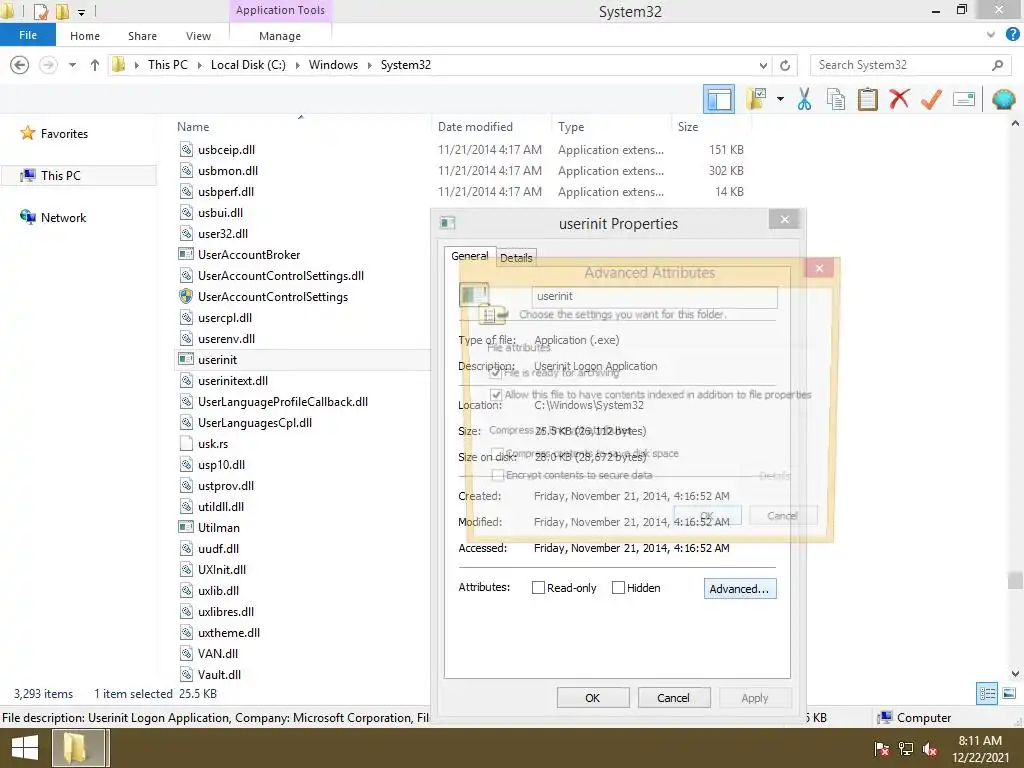Refresh the System32 folder view

[785, 65]
